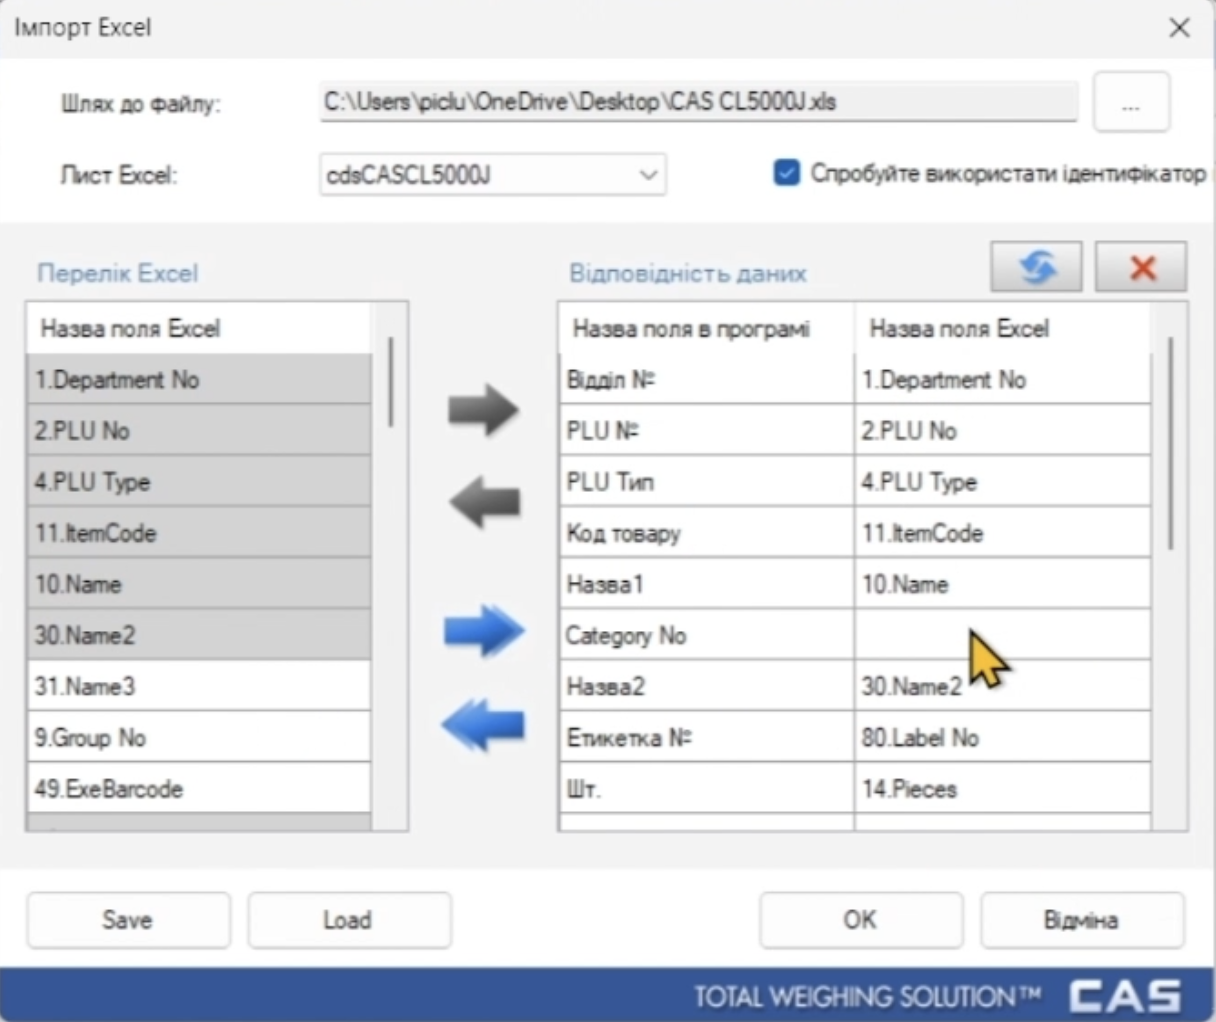1216x1022 pixels.
Task: Click the file path input field
Action: (x=698, y=102)
